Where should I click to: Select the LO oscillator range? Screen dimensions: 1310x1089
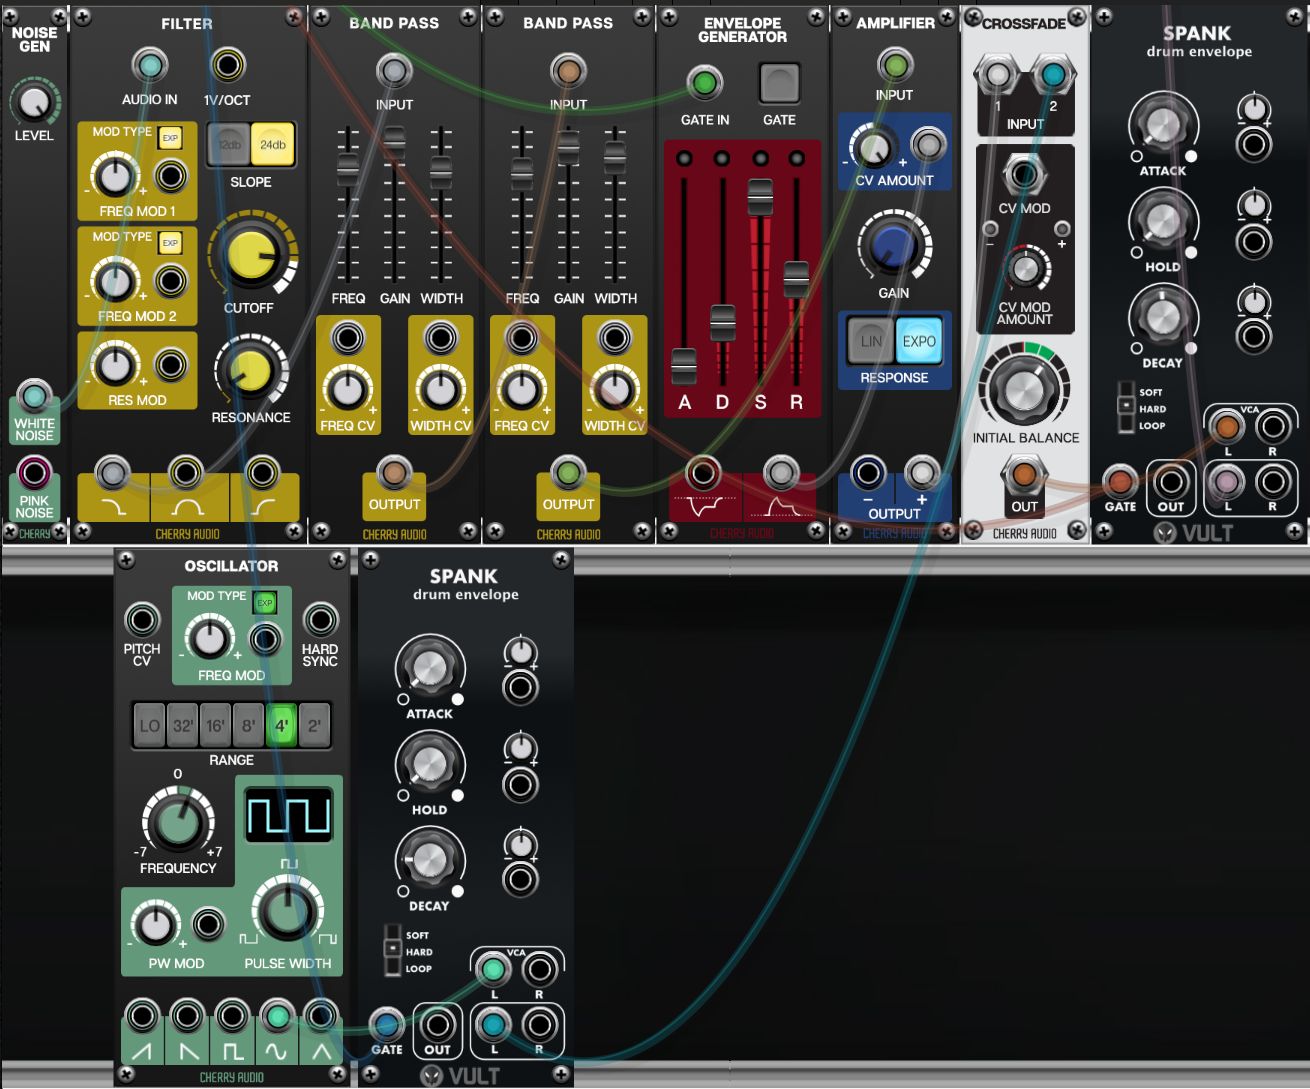[149, 726]
